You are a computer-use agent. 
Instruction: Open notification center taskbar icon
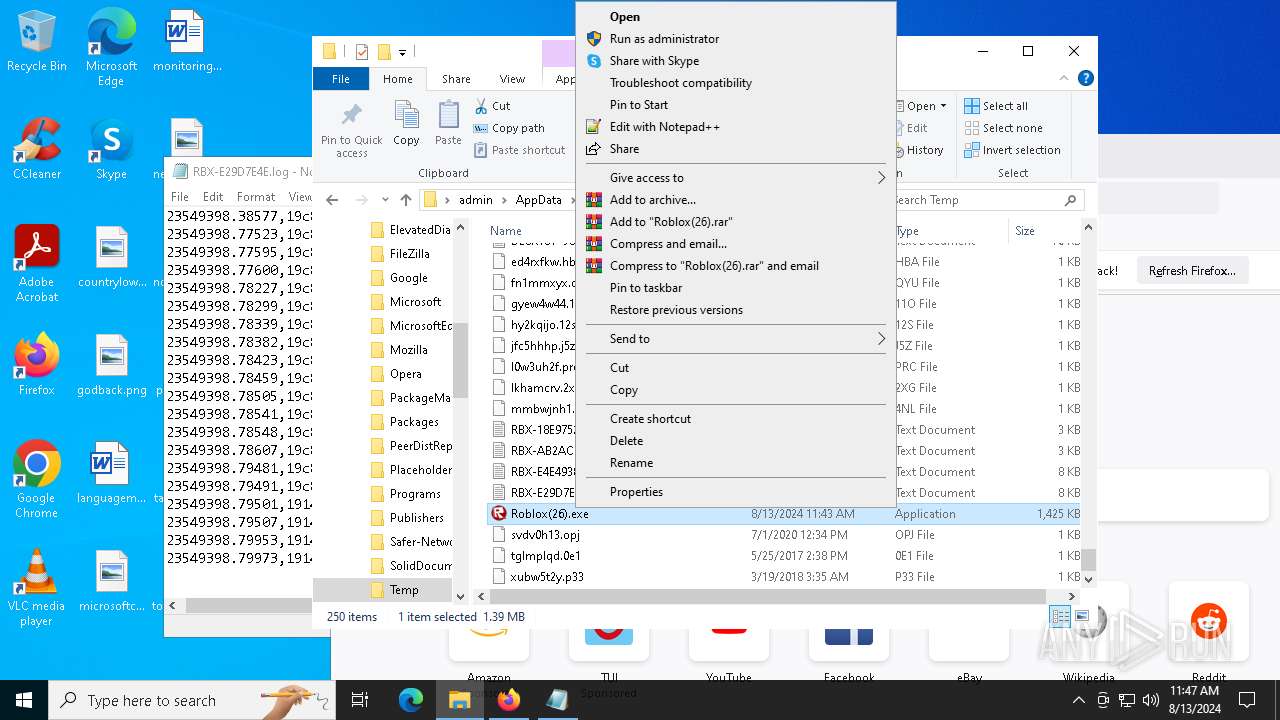coord(1247,700)
